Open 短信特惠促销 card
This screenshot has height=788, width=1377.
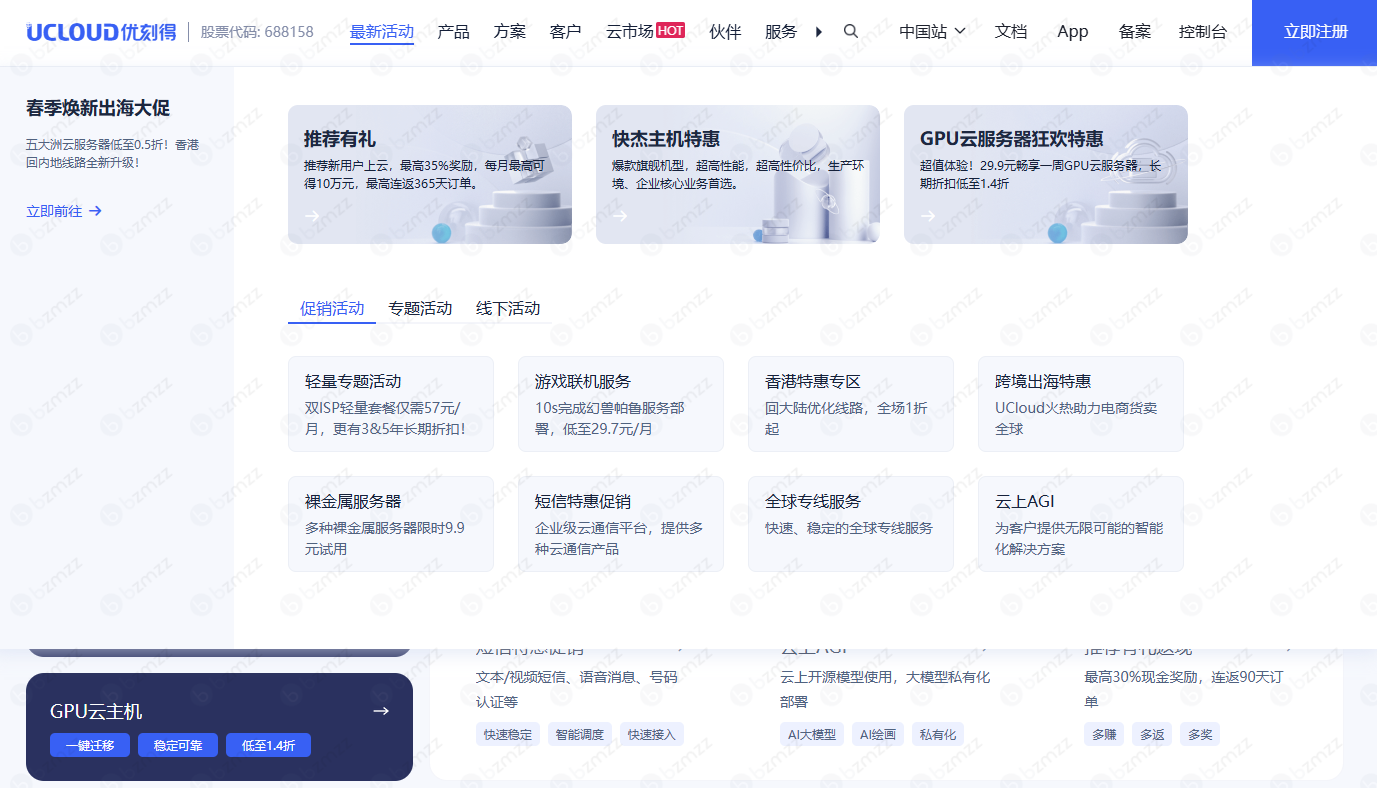621,524
